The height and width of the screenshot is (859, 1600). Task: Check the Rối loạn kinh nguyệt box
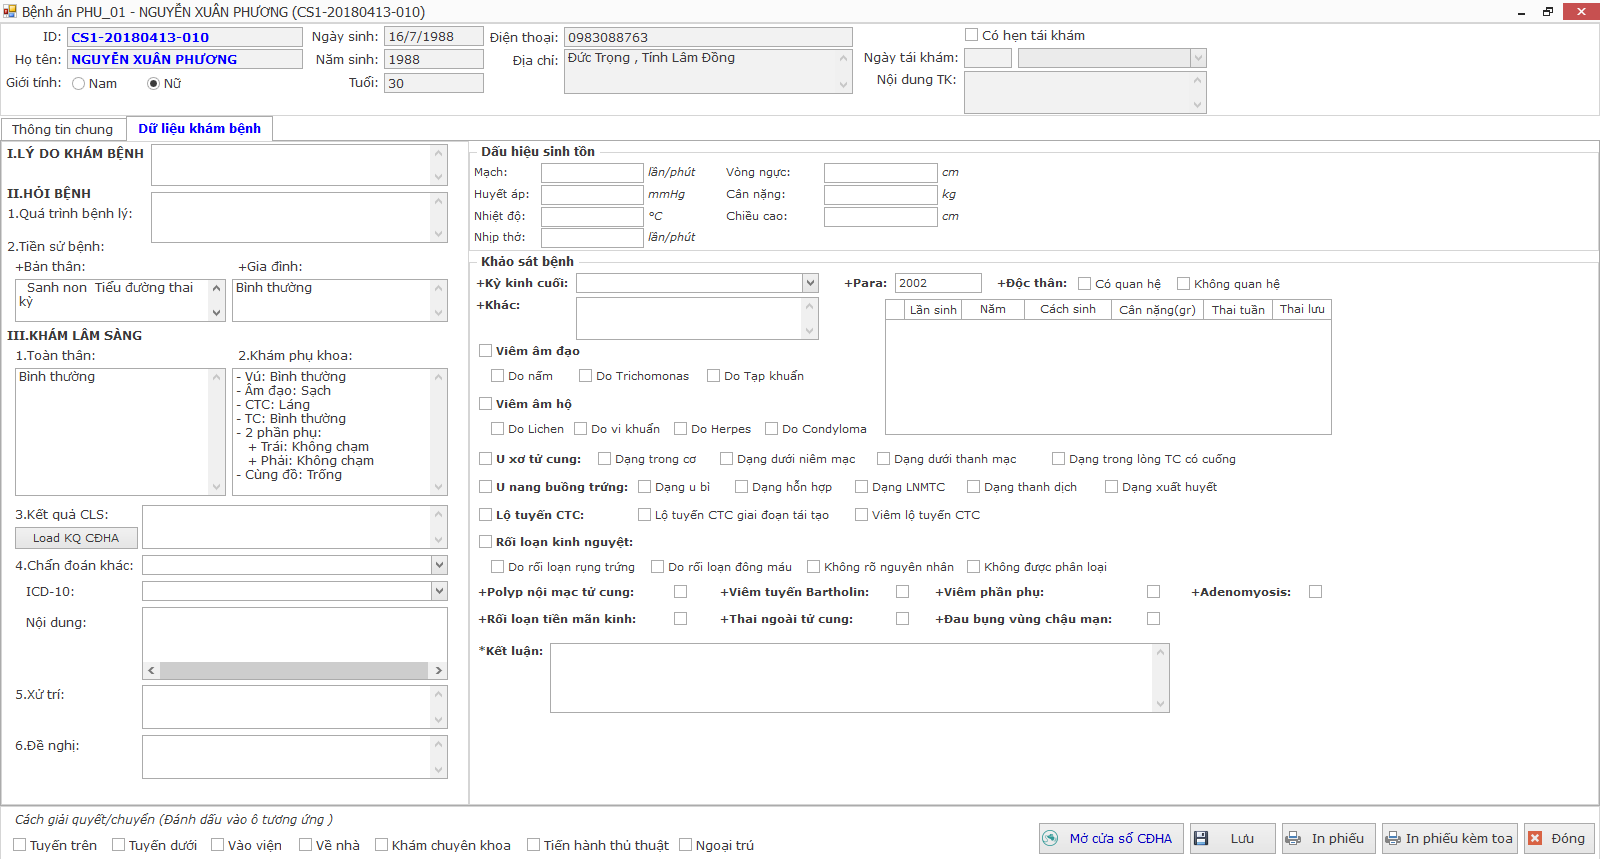(x=485, y=541)
